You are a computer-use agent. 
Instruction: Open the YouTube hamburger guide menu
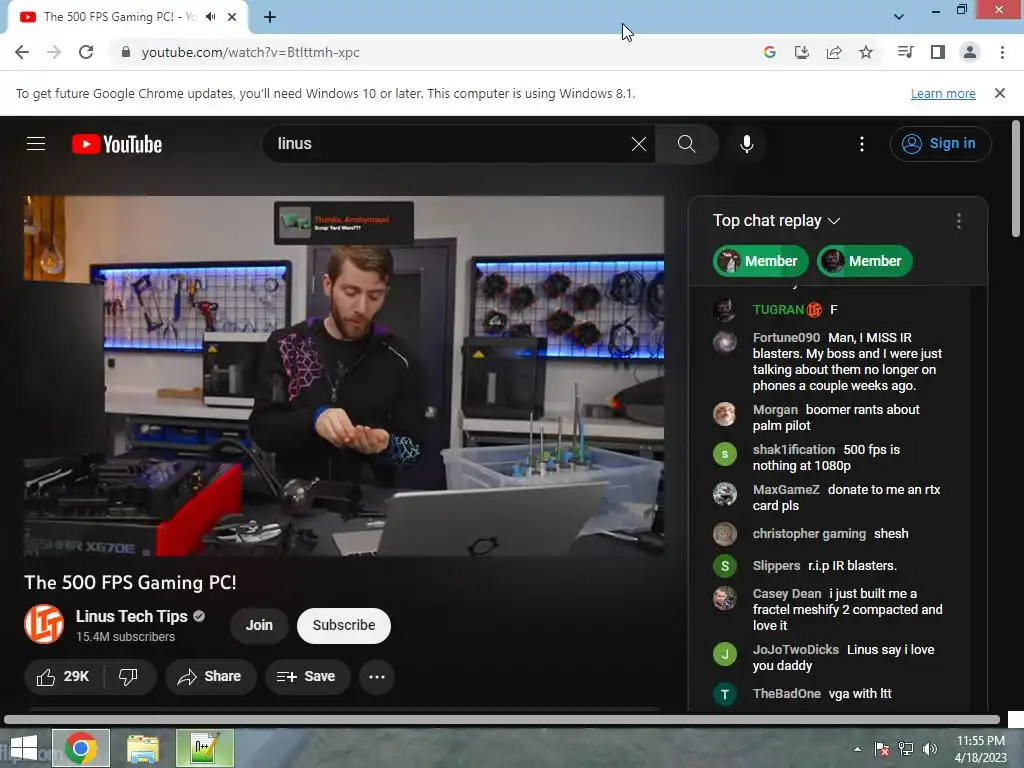point(36,144)
